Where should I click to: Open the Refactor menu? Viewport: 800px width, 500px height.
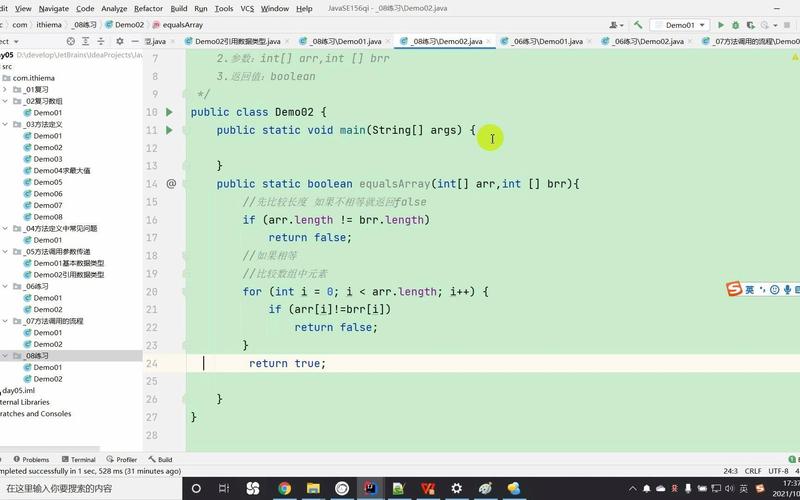[148, 8]
